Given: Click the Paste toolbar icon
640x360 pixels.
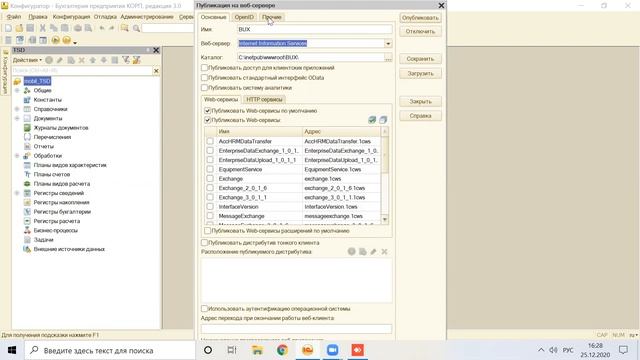Looking at the screenshot, I should [x=64, y=28].
